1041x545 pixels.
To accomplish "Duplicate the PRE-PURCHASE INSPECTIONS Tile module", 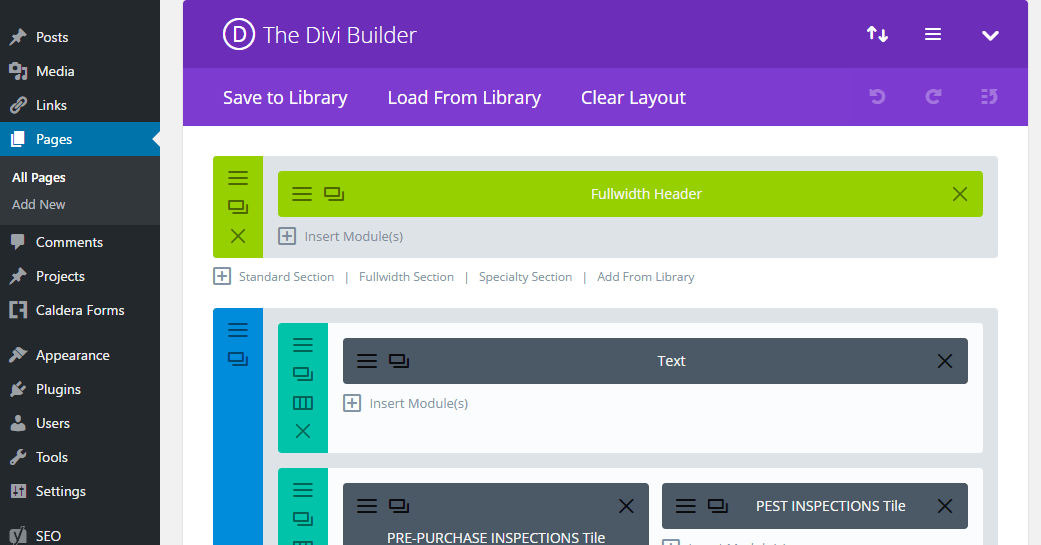I will (x=399, y=506).
